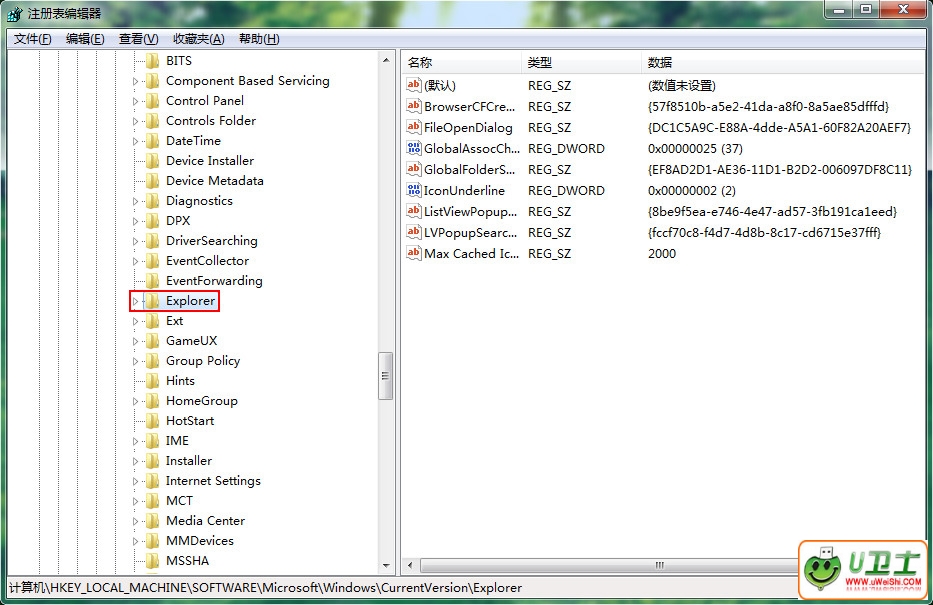Expand the Controls Folder key
The image size is (933, 605).
click(136, 121)
